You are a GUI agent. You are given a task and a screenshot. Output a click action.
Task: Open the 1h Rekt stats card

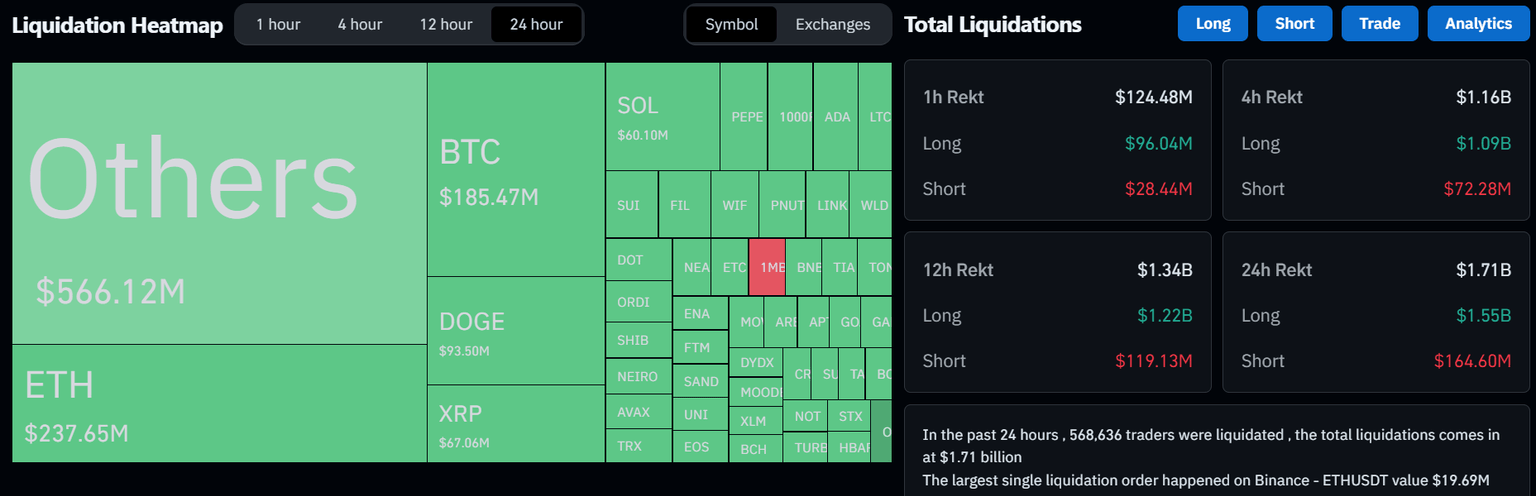[x=1057, y=140]
